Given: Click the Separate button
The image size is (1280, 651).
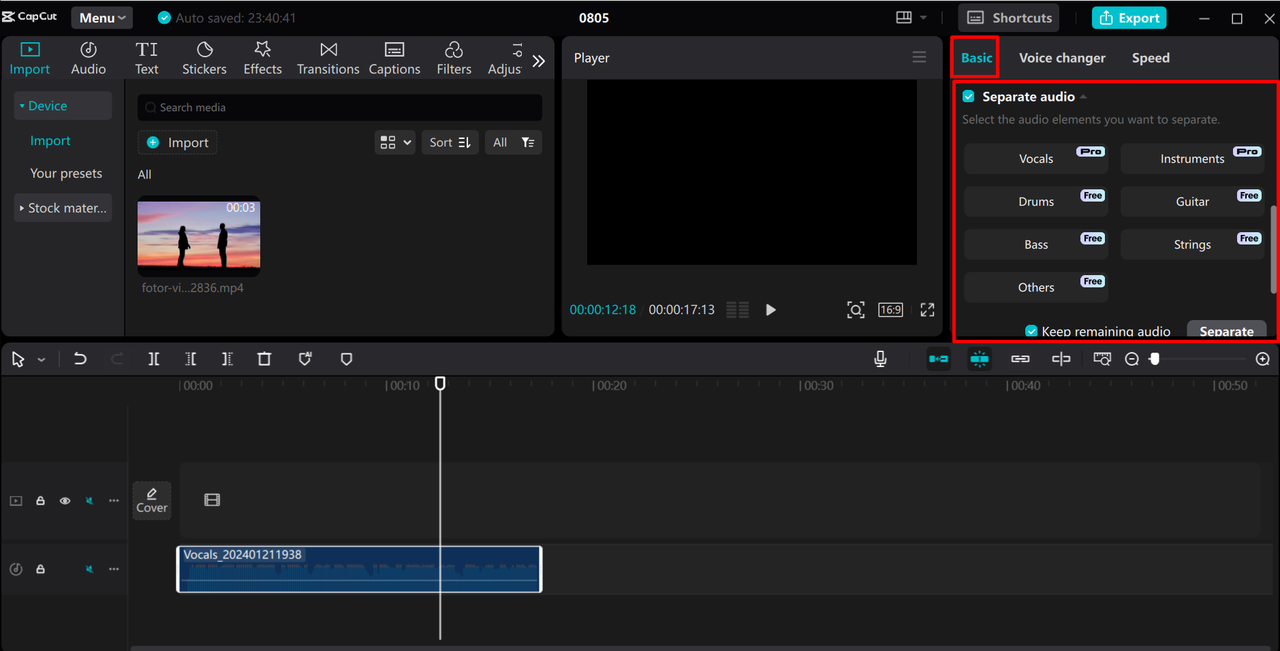Looking at the screenshot, I should click(1227, 330).
